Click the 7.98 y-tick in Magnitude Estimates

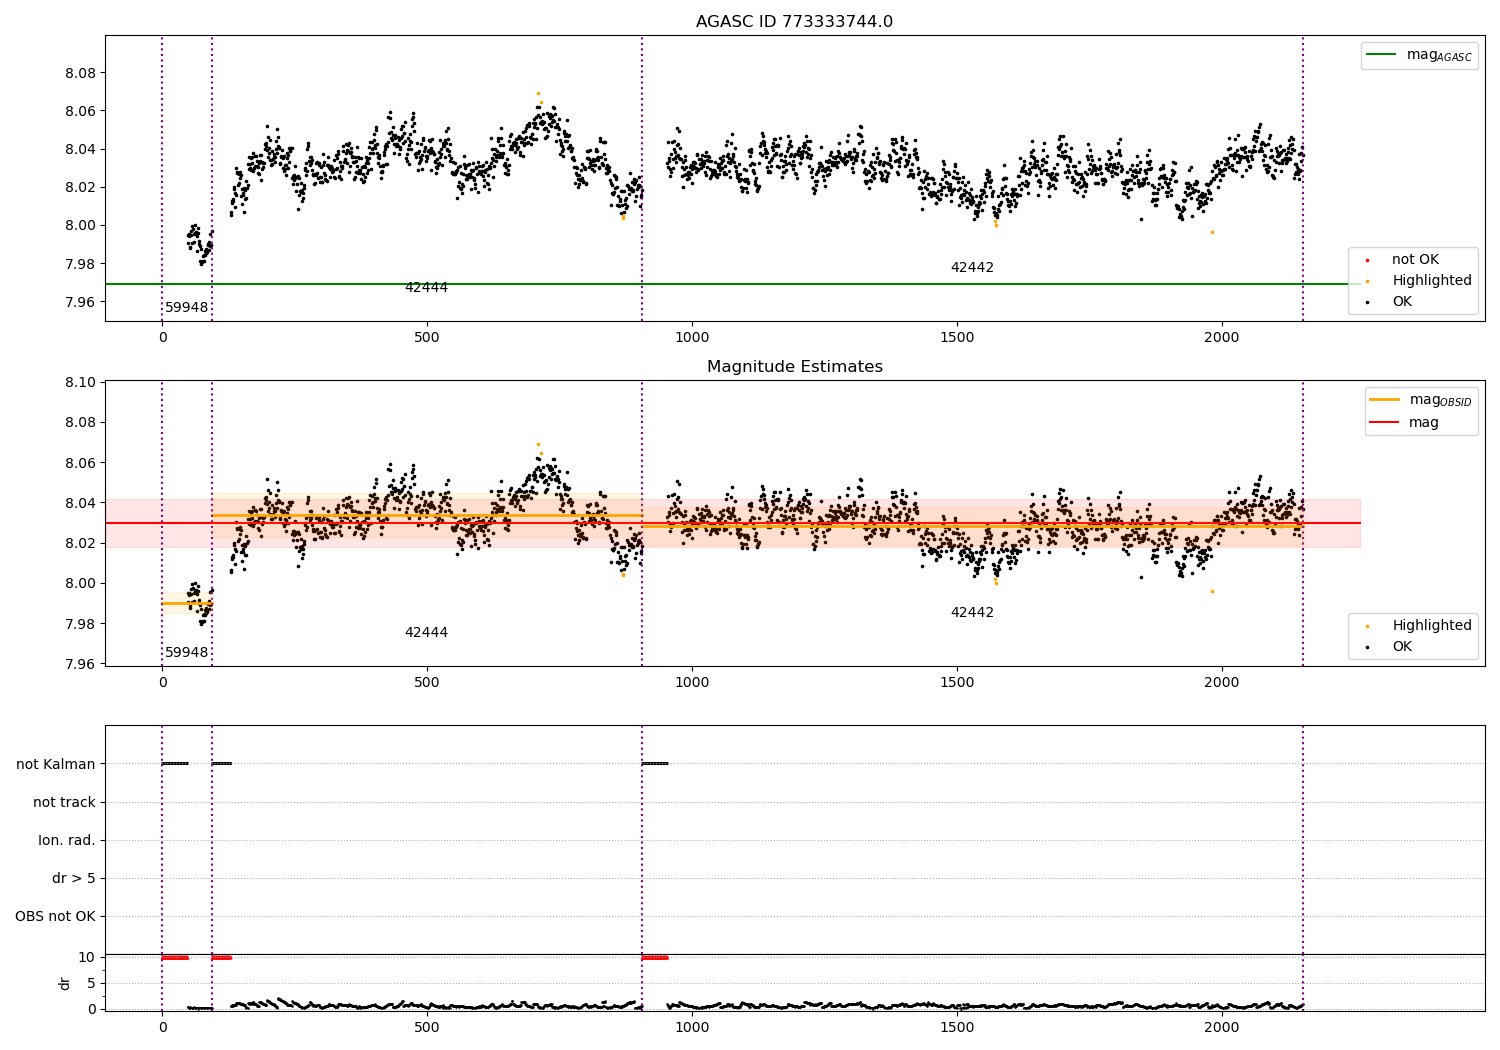(x=80, y=625)
